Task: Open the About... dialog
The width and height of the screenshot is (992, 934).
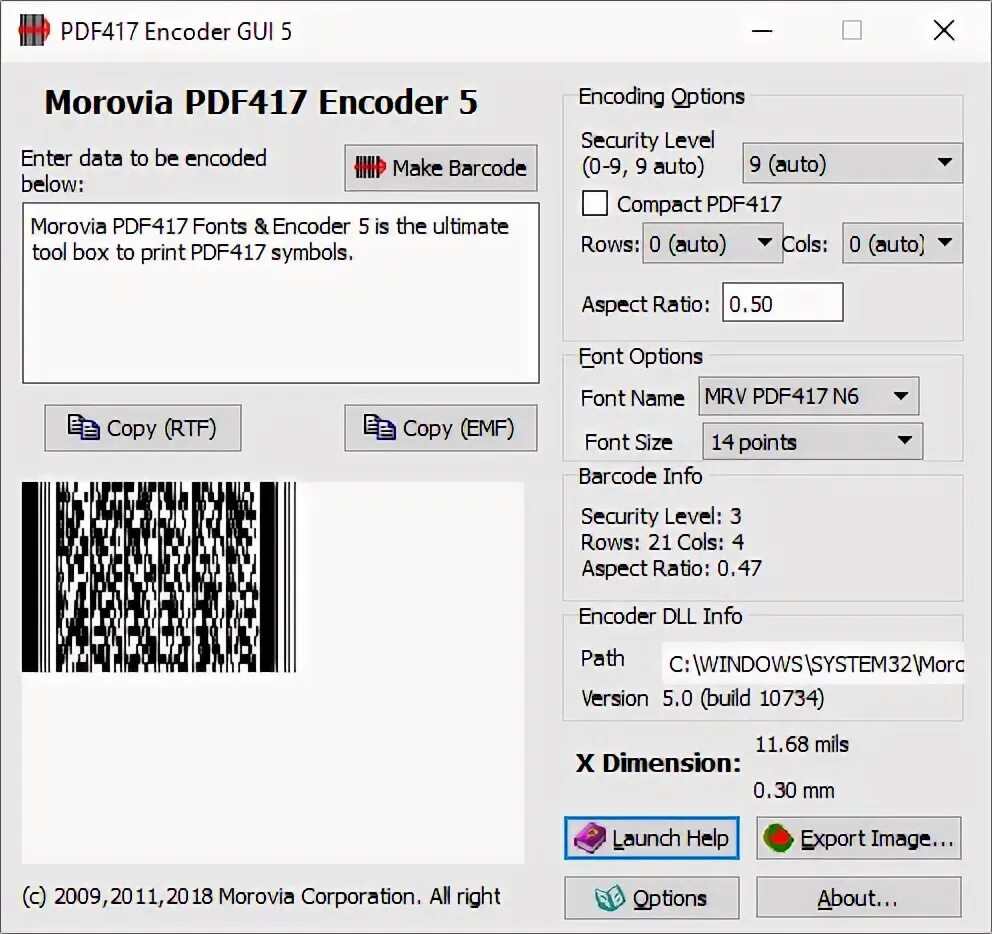Action: tap(859, 898)
